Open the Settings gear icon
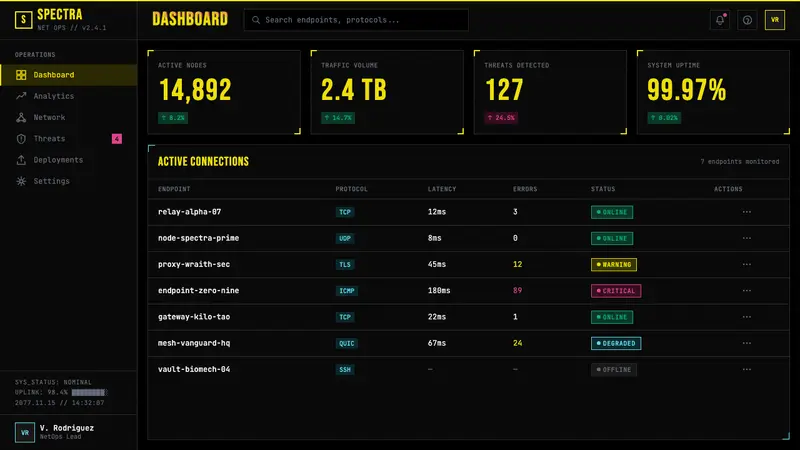Screen dimensions: 800x450 (21, 181)
